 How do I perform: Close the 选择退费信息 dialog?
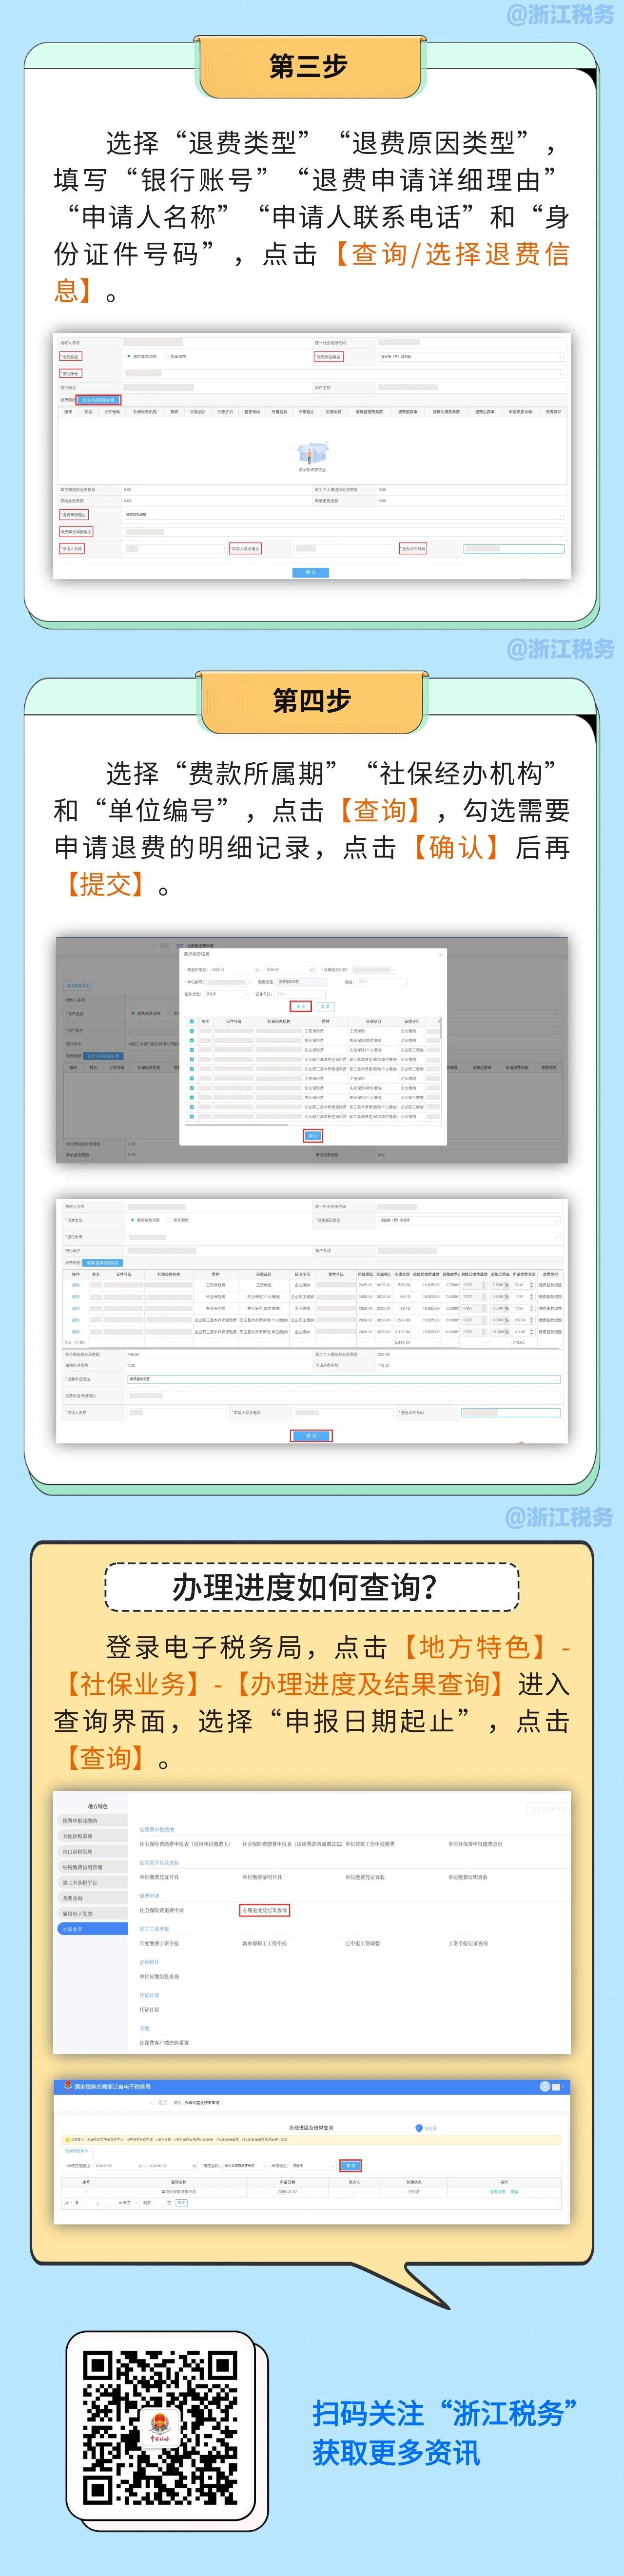tap(441, 954)
